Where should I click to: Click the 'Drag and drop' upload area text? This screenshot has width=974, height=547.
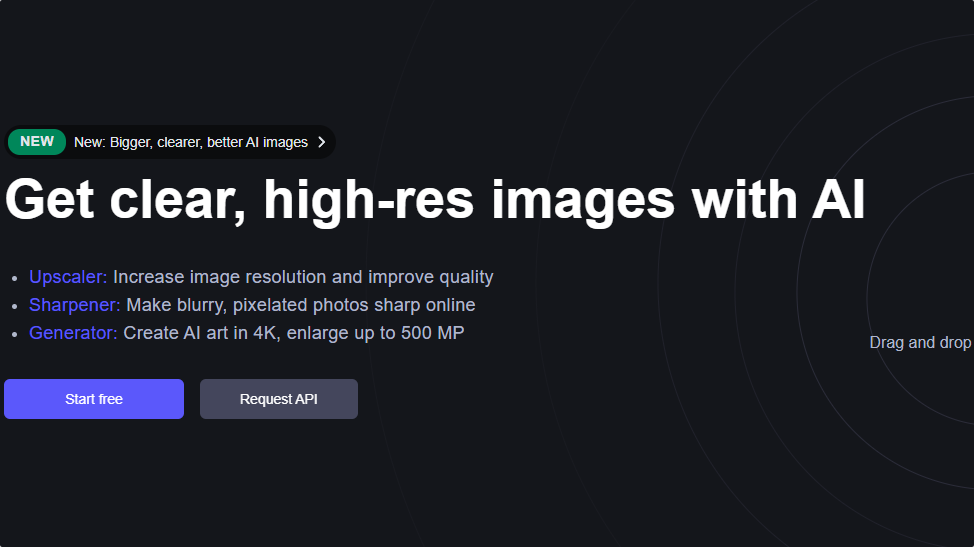click(x=921, y=343)
